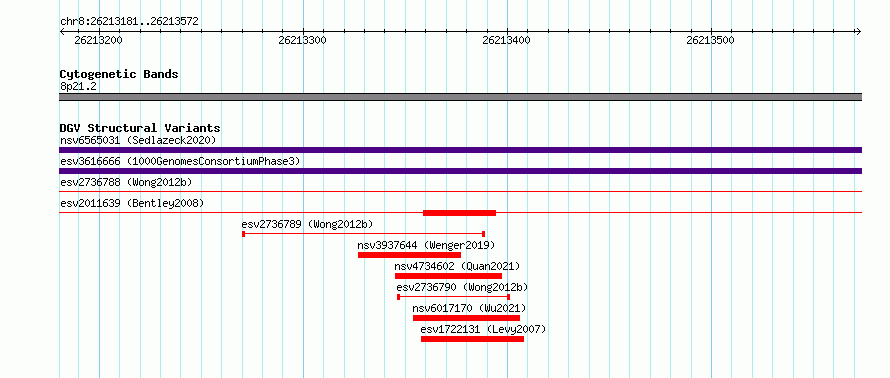This screenshot has width=890, height=378.
Task: Select the thin red line of esv2736790
Action: tap(454, 297)
